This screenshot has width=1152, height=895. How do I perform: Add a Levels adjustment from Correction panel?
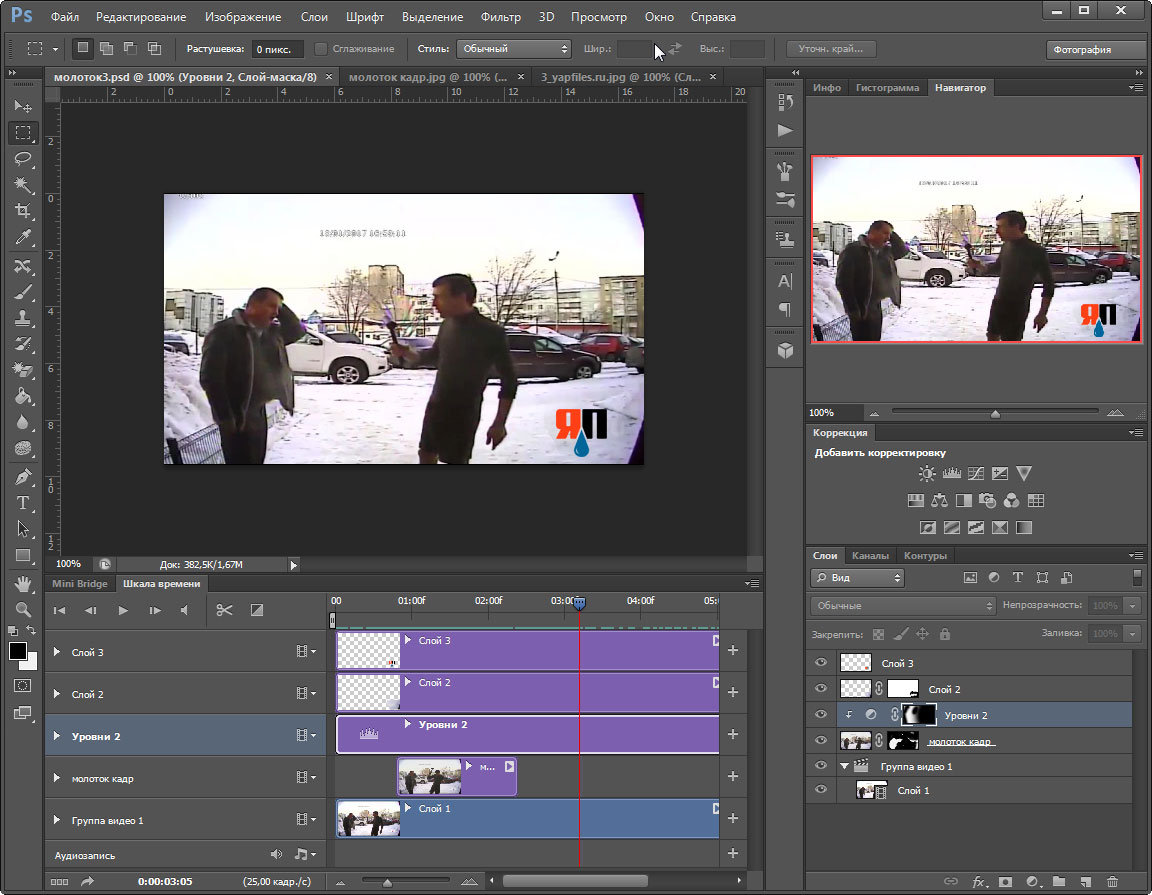[951, 474]
